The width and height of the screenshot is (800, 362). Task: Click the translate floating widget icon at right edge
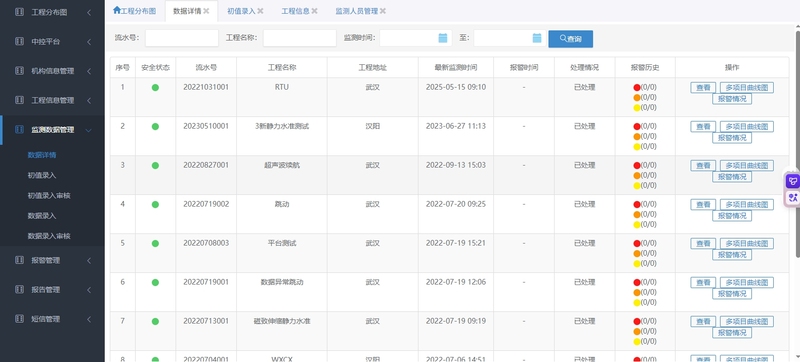pyautogui.click(x=792, y=198)
